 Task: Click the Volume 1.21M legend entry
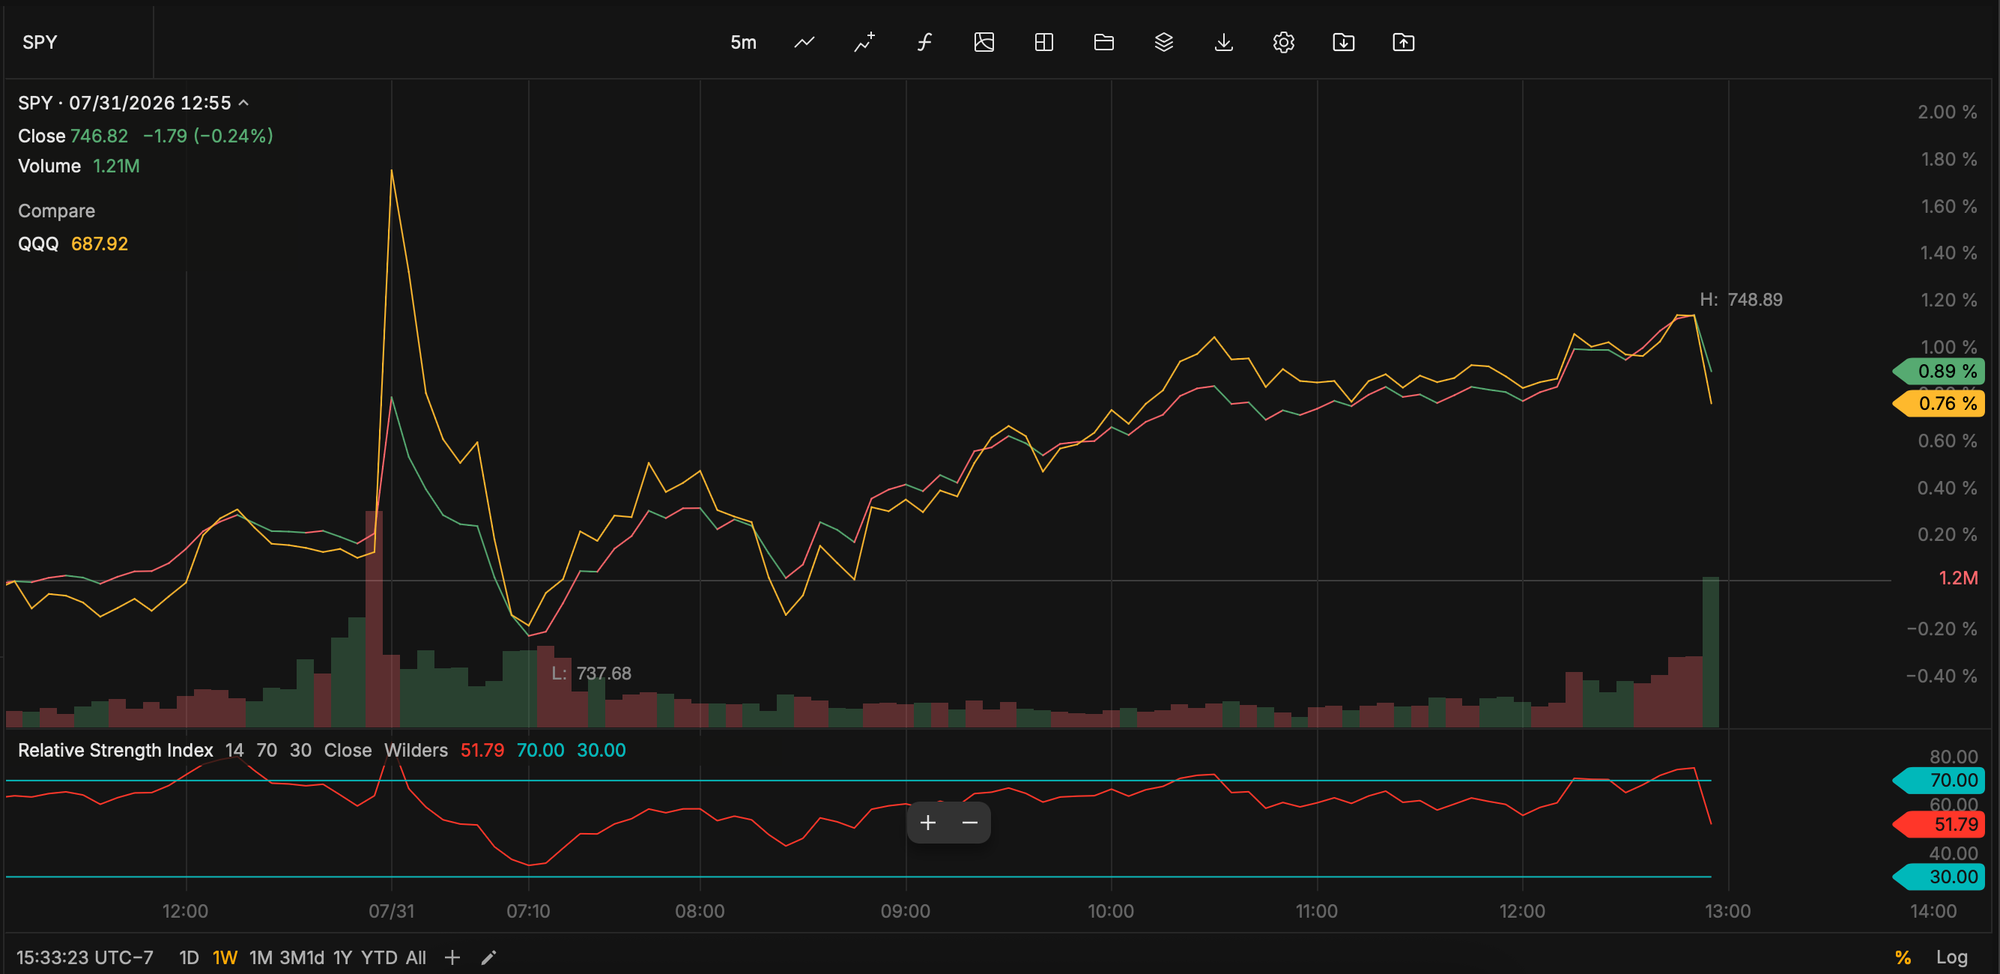click(79, 166)
